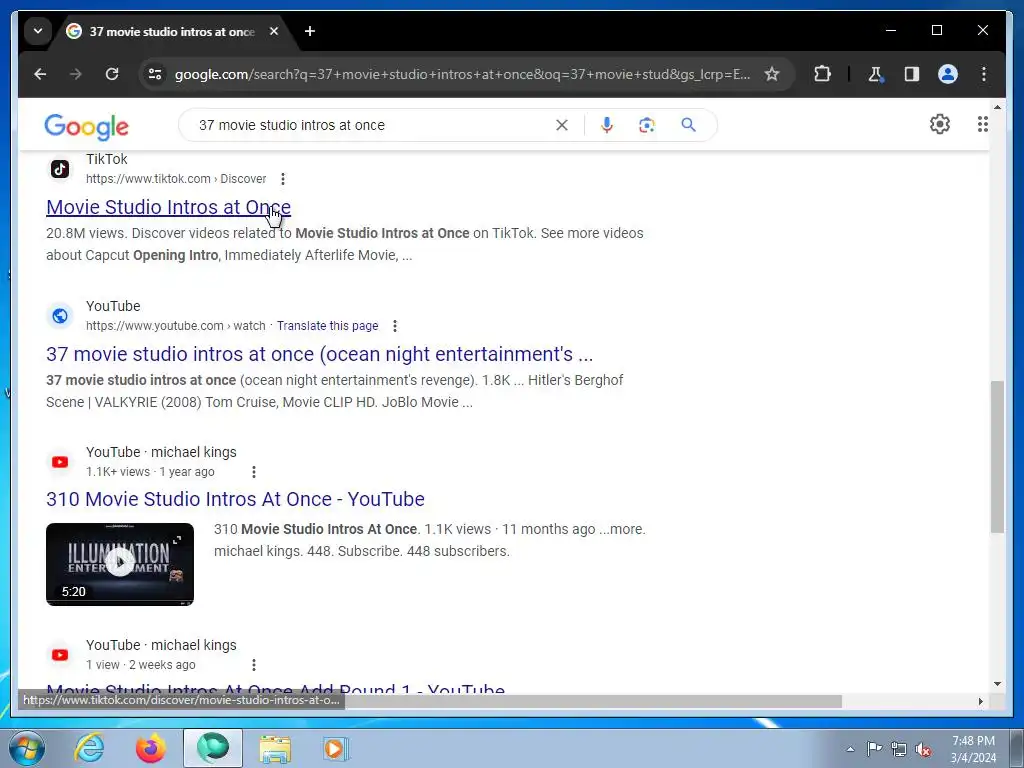This screenshot has height=768, width=1024.
Task: Open more options for youtube.com watch result
Action: [x=394, y=326]
